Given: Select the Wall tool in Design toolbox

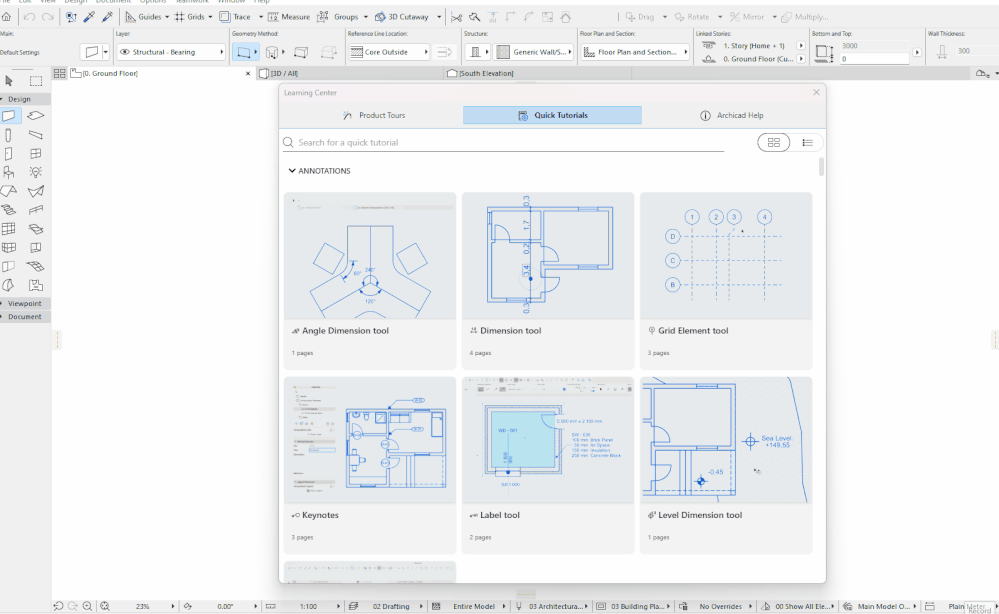Looking at the screenshot, I should coord(9,116).
